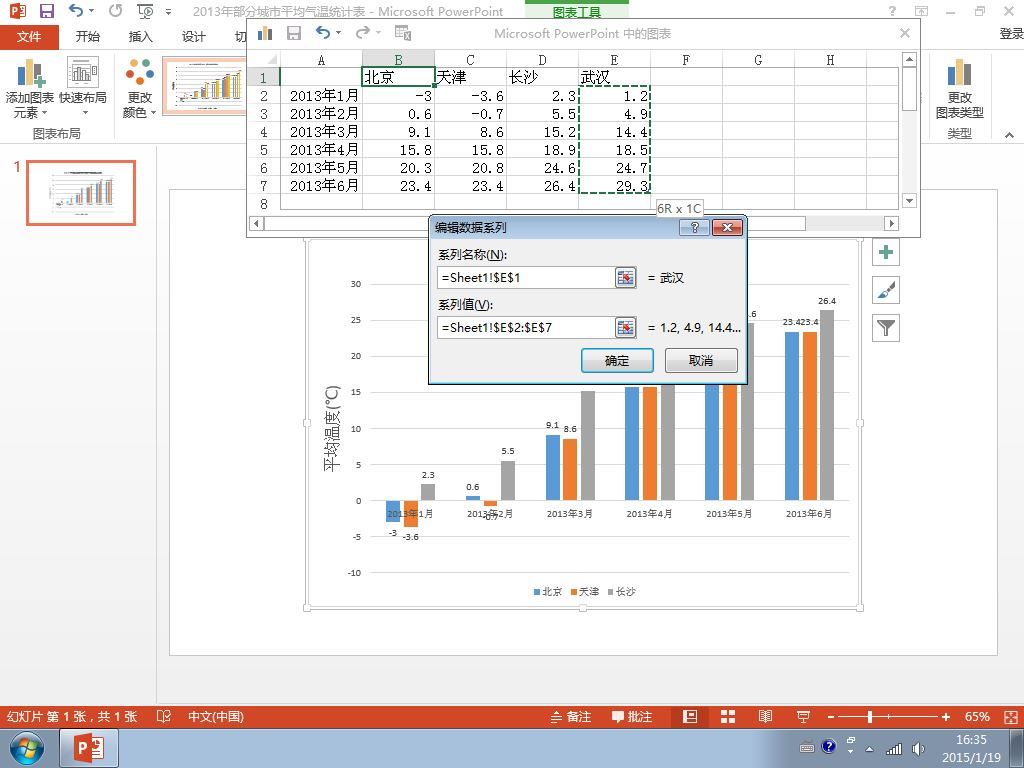Select slide 1 thumbnail in the panel
The height and width of the screenshot is (768, 1024).
coord(81,193)
